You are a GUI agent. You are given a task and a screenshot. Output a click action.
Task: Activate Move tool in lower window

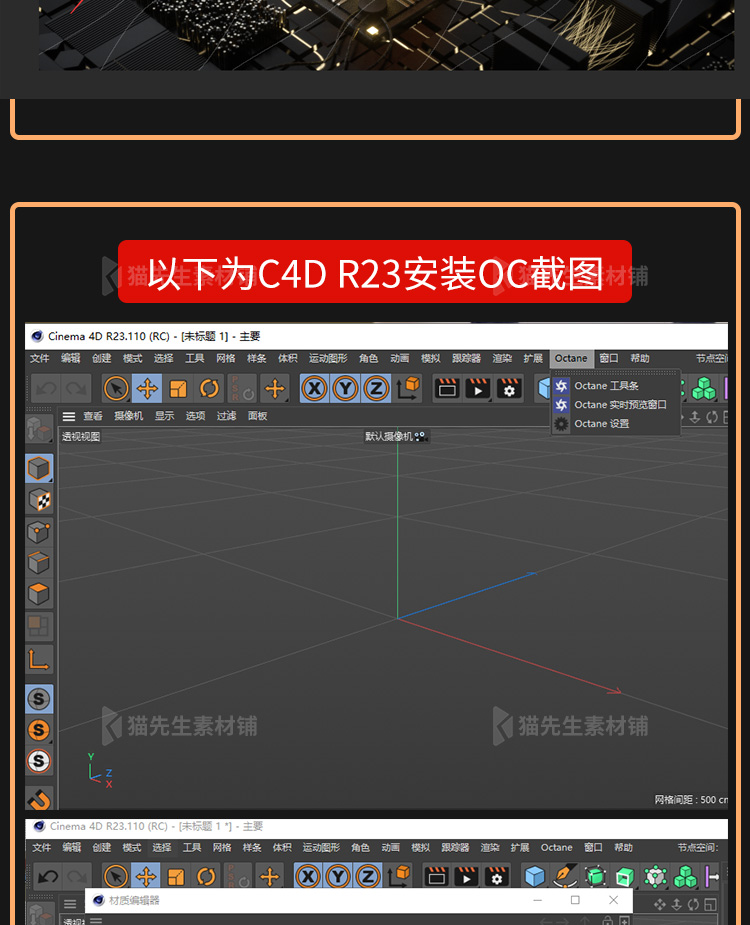[146, 877]
